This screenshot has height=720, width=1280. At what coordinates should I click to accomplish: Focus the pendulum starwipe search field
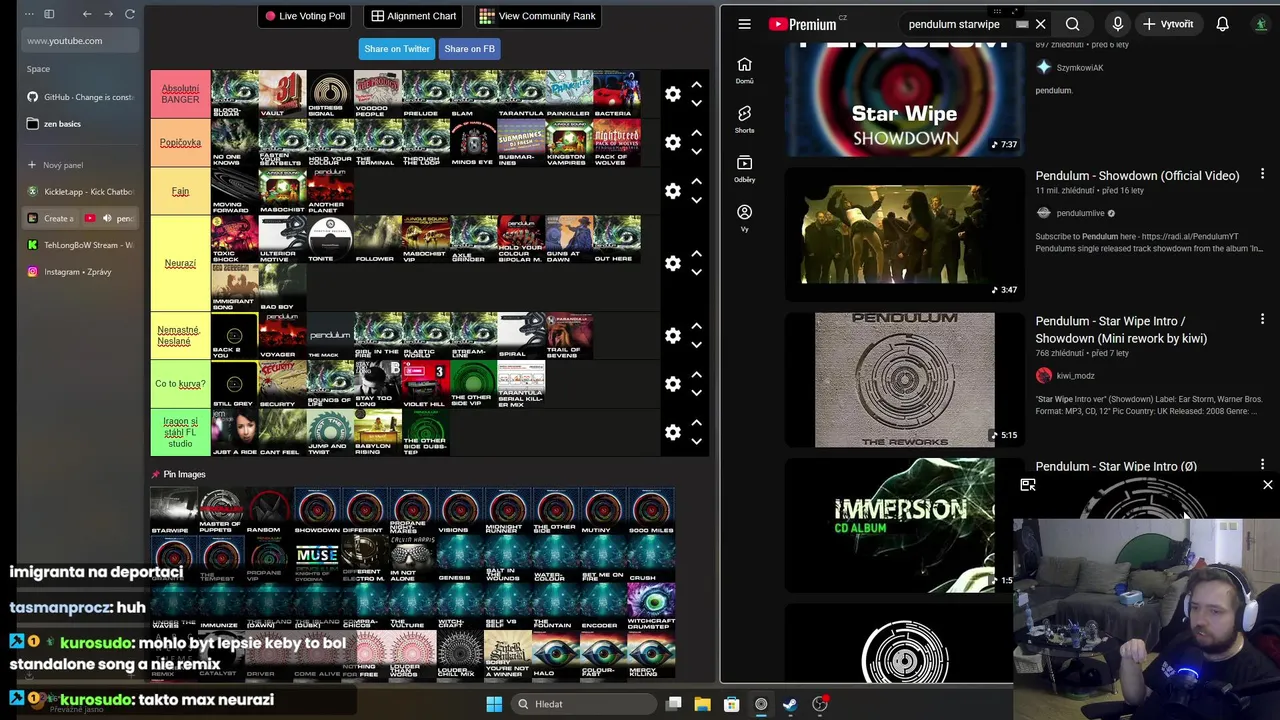[x=954, y=24]
